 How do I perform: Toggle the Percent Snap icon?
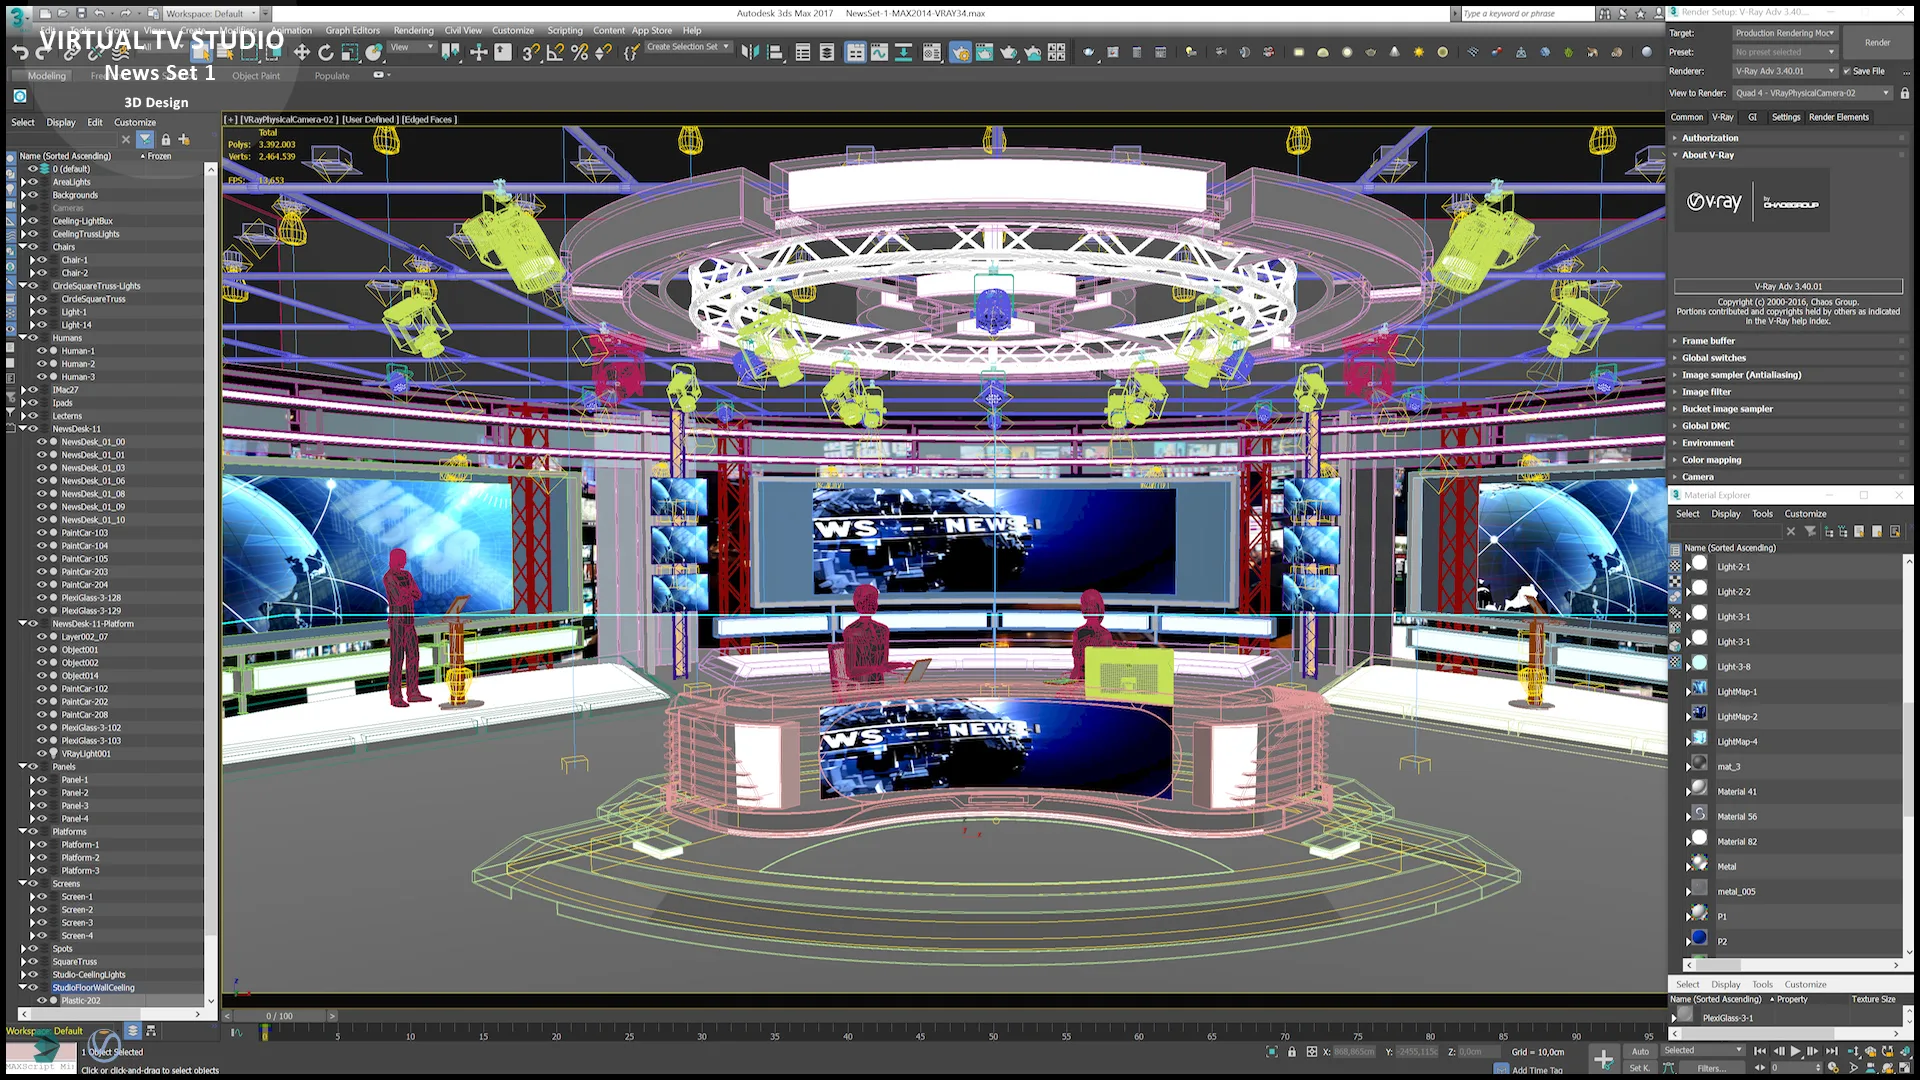579,53
